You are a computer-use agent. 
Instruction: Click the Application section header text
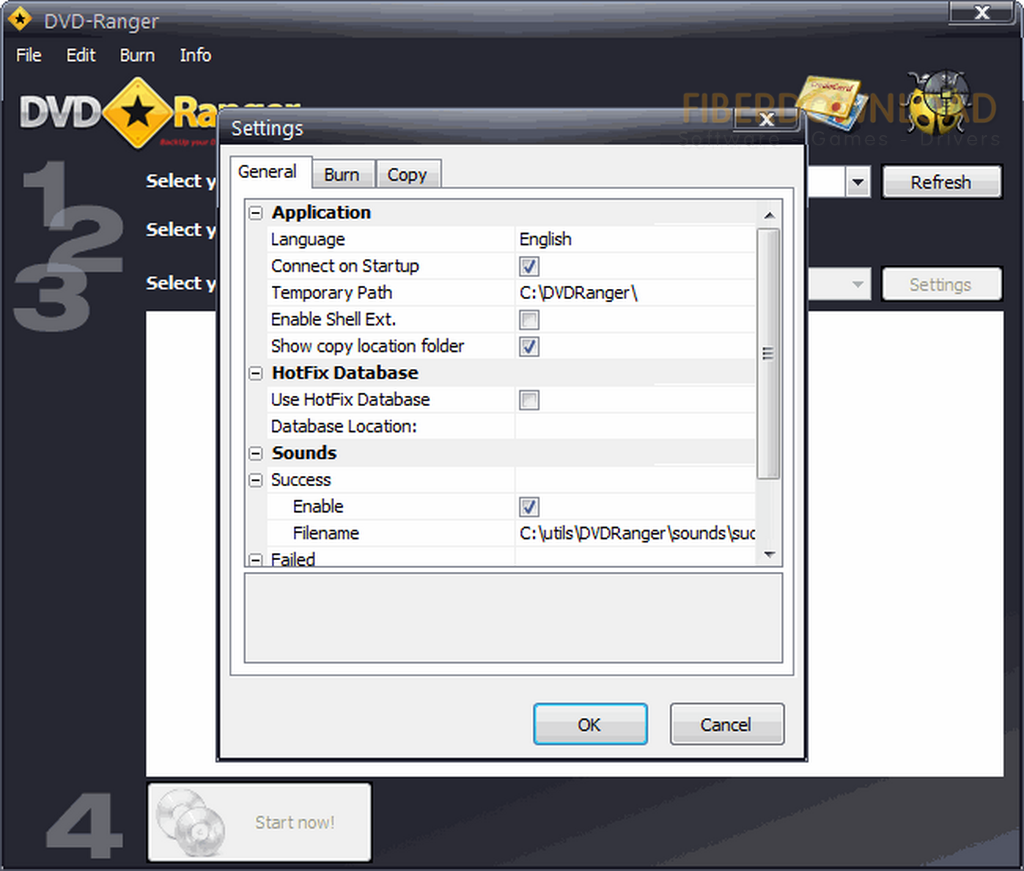[x=321, y=213]
